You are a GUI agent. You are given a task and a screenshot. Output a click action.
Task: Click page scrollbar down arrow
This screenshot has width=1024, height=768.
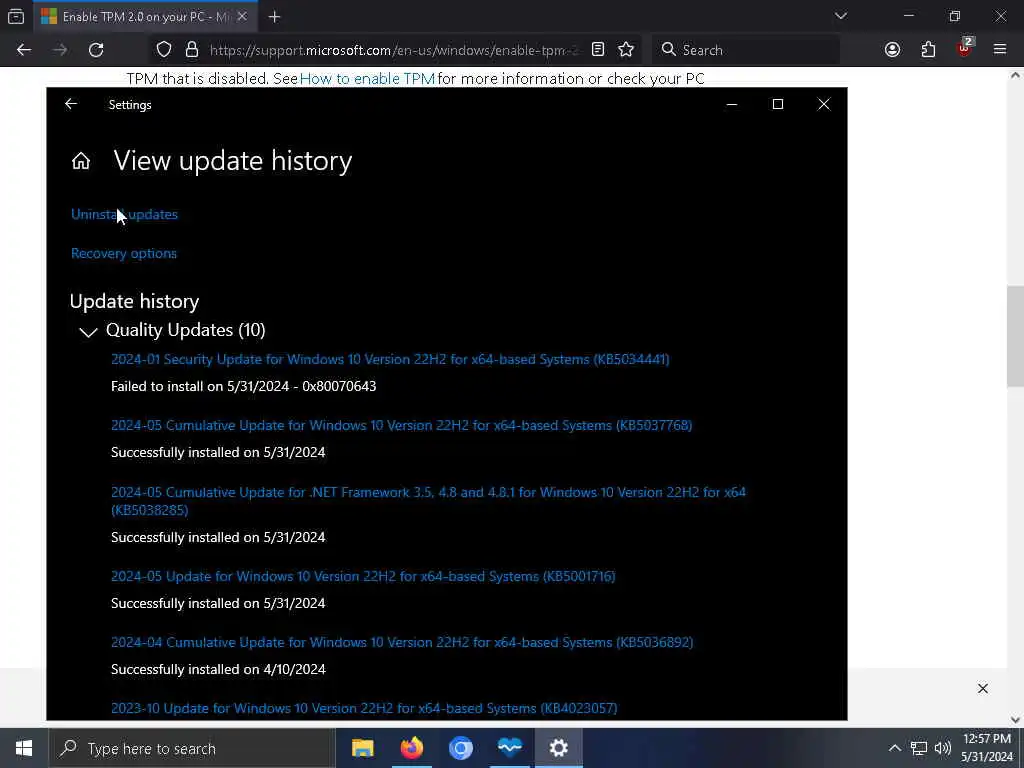click(x=1015, y=720)
